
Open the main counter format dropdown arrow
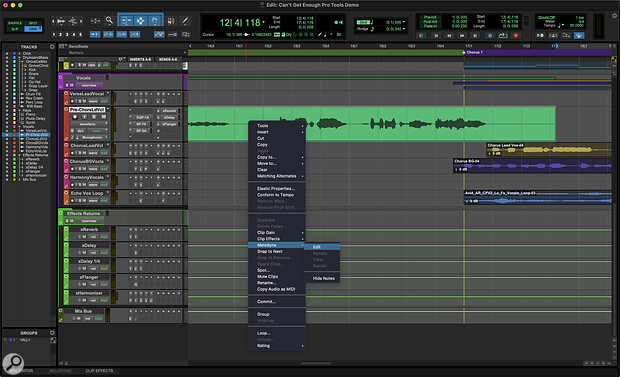coord(264,23)
